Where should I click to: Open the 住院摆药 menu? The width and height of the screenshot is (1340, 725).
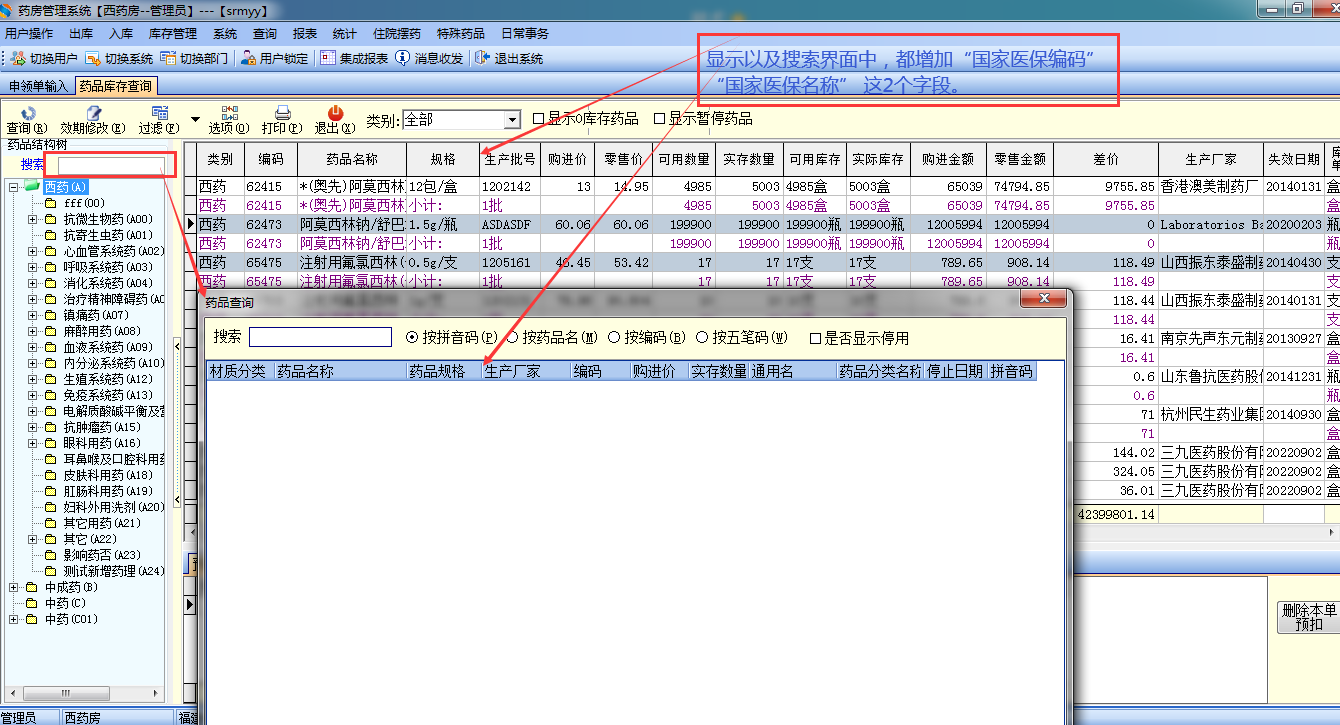tap(397, 34)
